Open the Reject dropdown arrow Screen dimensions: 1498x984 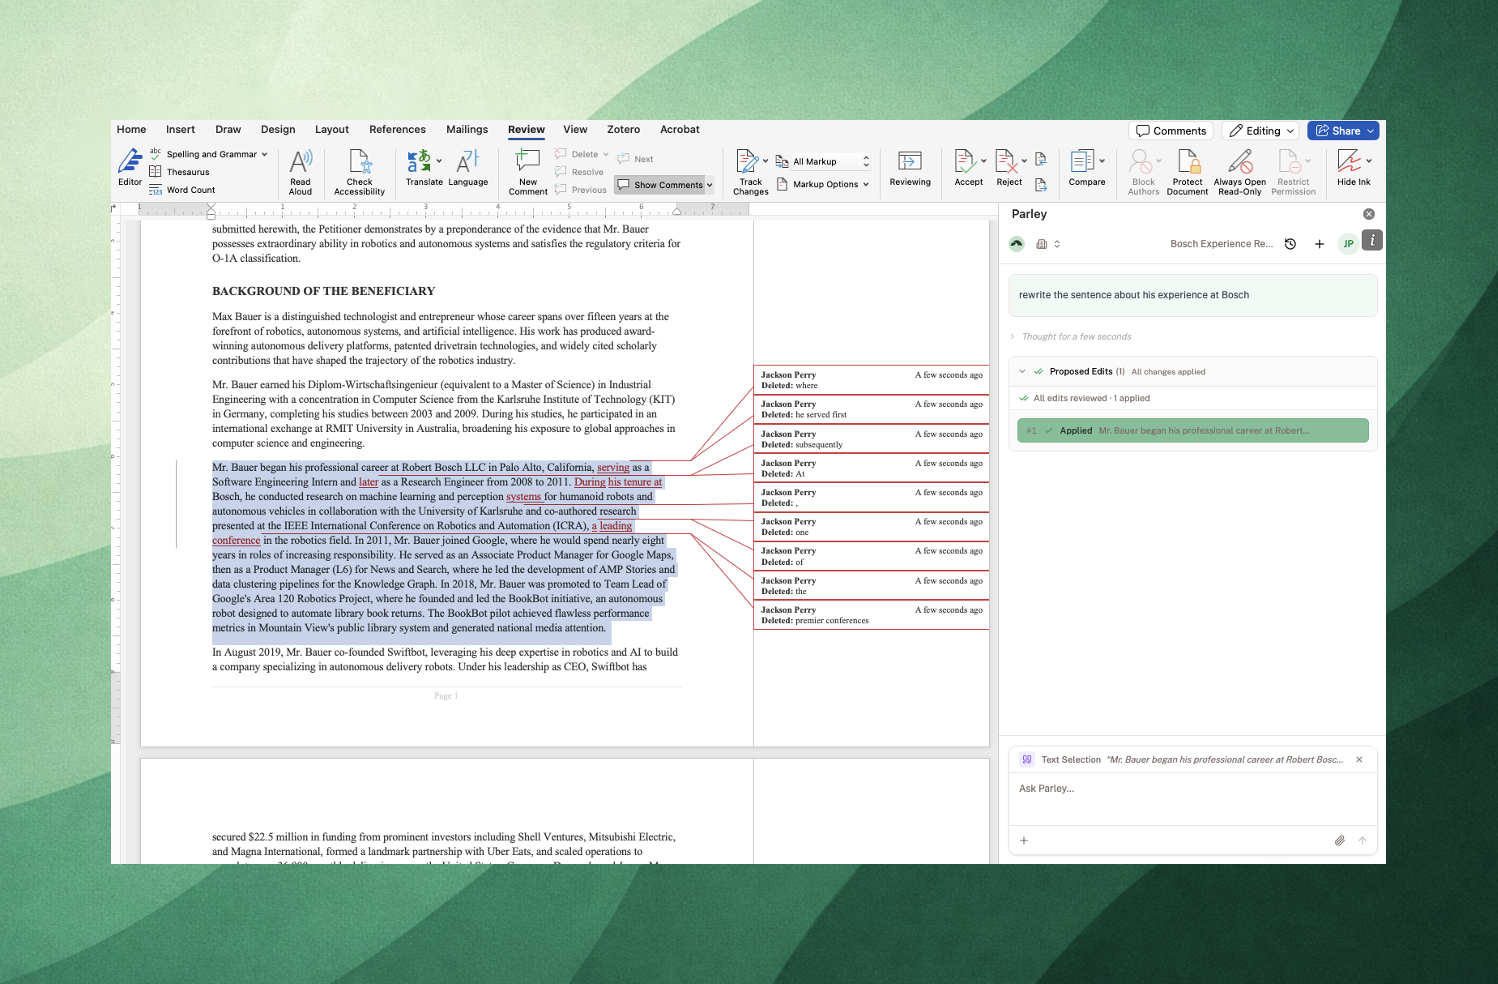point(1024,161)
